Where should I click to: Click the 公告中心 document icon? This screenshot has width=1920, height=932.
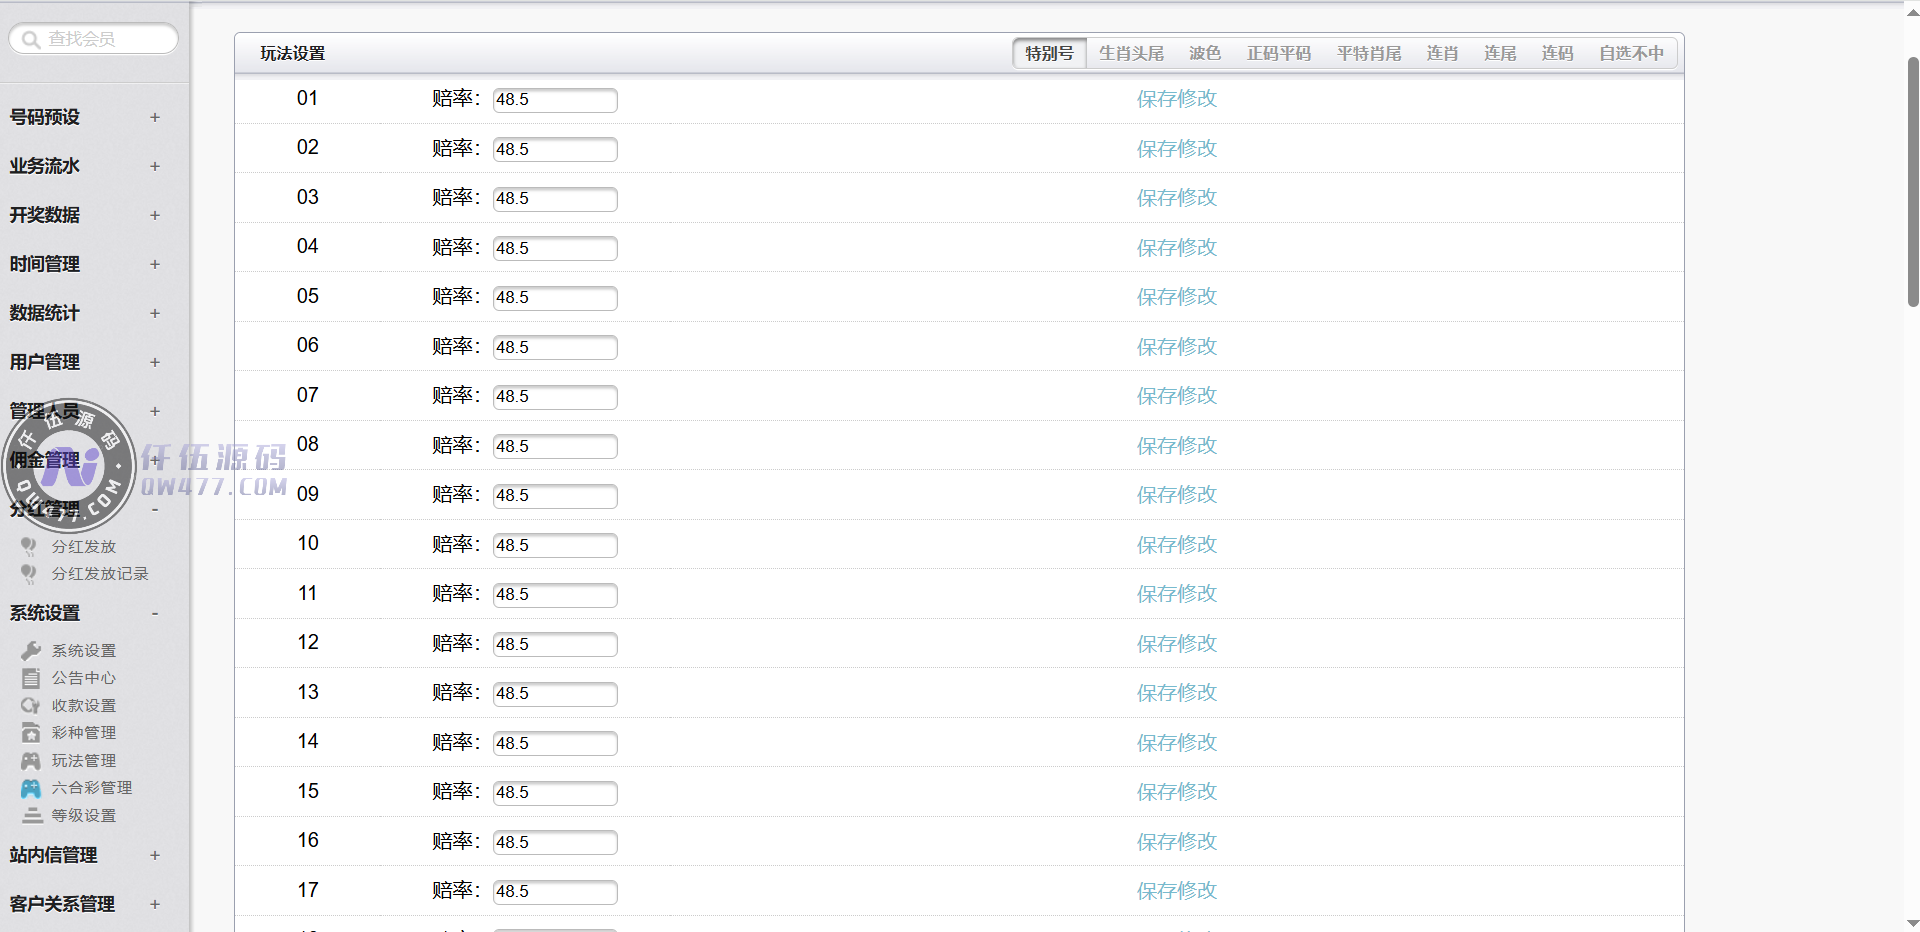pyautogui.click(x=31, y=678)
